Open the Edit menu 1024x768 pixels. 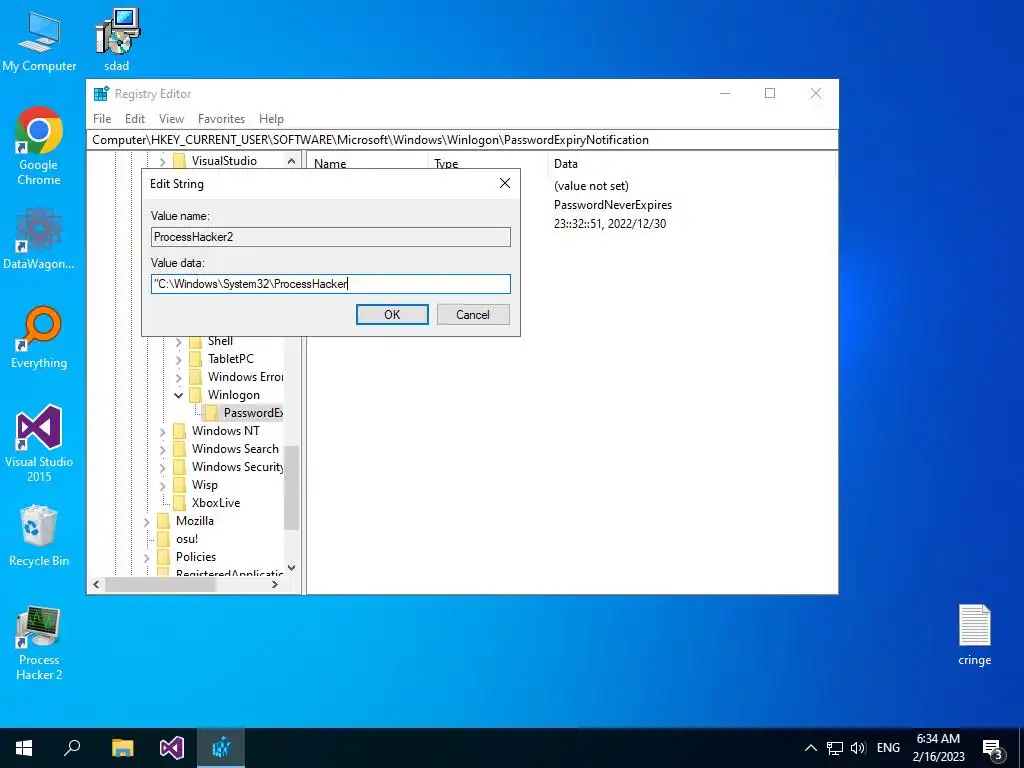coord(135,119)
